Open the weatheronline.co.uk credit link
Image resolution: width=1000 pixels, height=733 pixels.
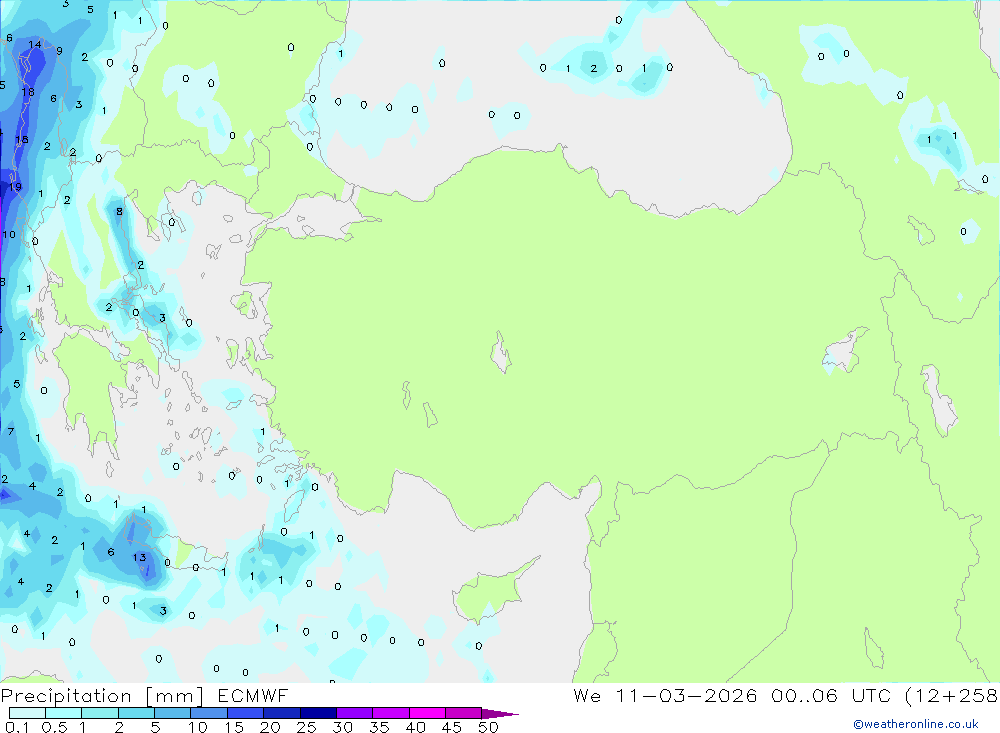916,724
